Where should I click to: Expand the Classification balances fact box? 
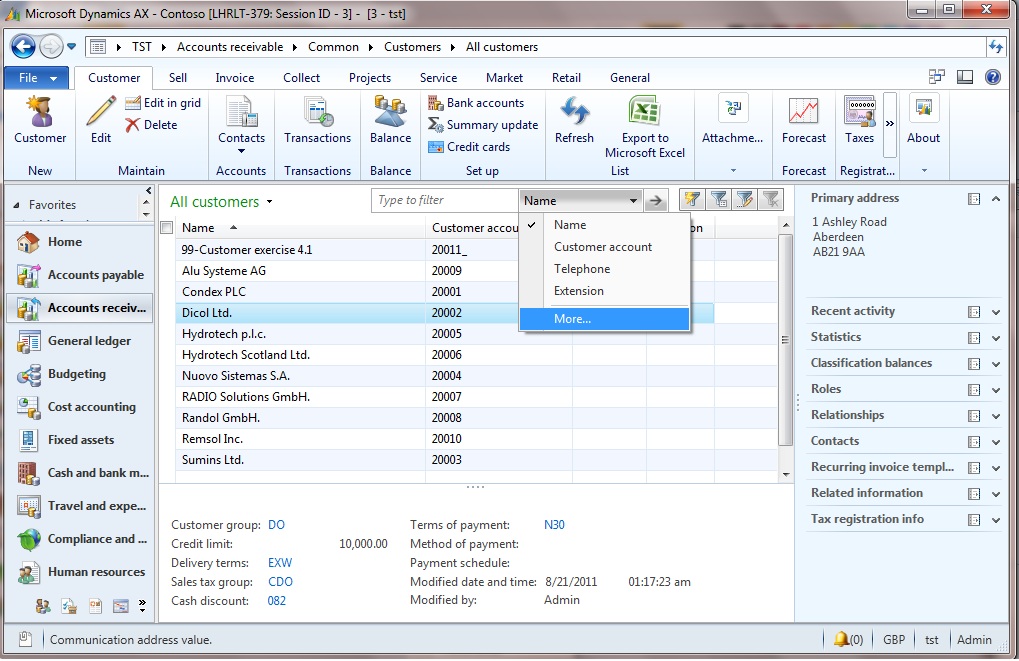point(996,364)
